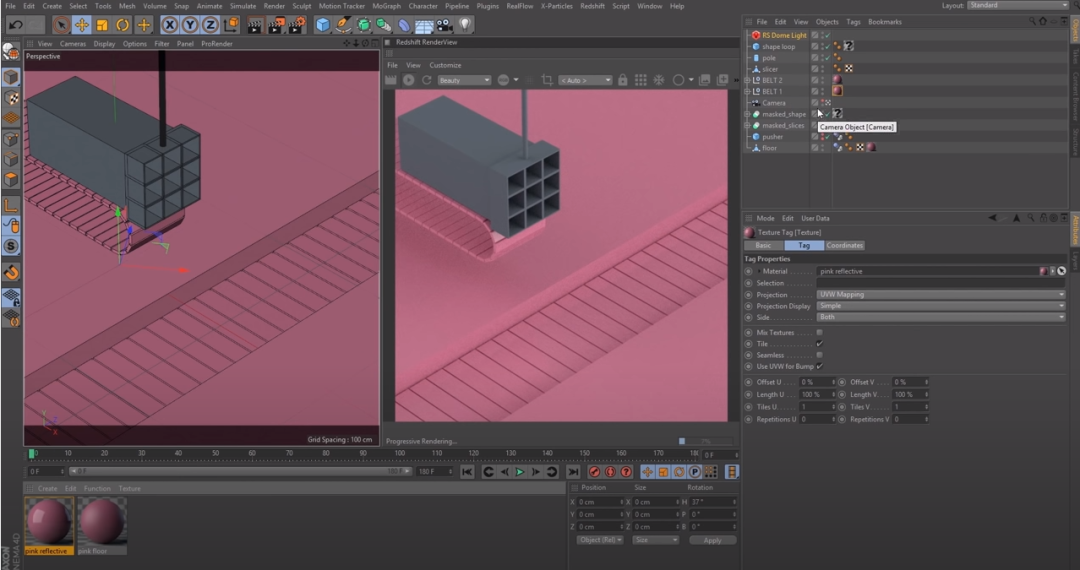
Task: Jump to end of animation button
Action: pyautogui.click(x=573, y=472)
